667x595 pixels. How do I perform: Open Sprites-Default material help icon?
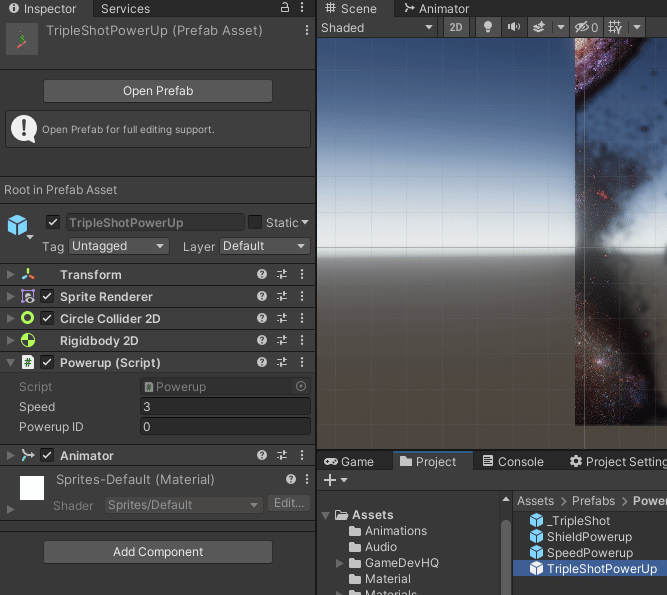pos(291,480)
